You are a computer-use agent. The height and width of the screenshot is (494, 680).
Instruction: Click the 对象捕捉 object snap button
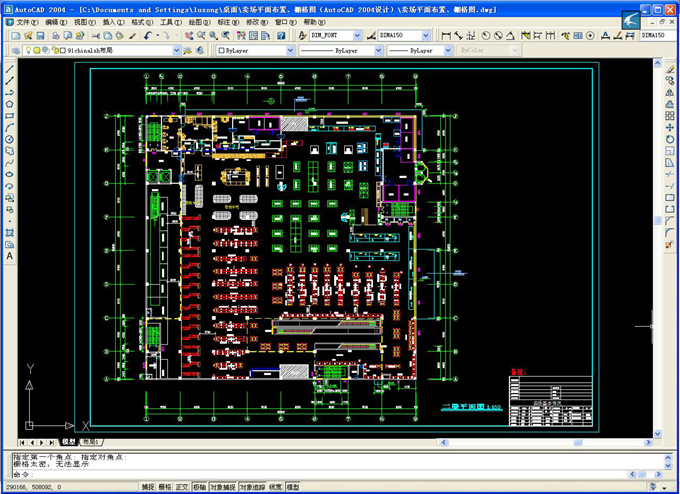pos(222,487)
